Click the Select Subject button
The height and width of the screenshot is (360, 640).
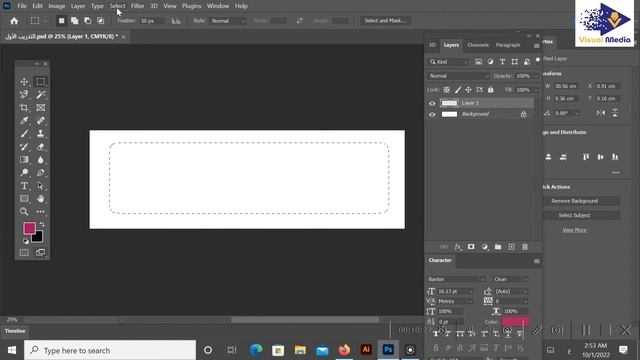tap(574, 215)
